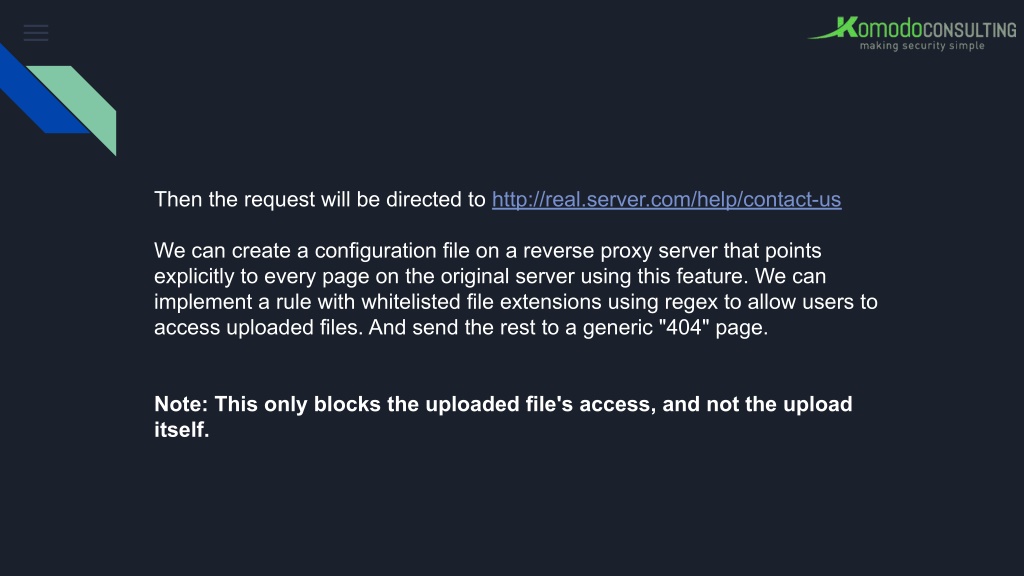The width and height of the screenshot is (1024, 576).
Task: Click the 'omodo' green letters in logo
Action: [x=889, y=29]
